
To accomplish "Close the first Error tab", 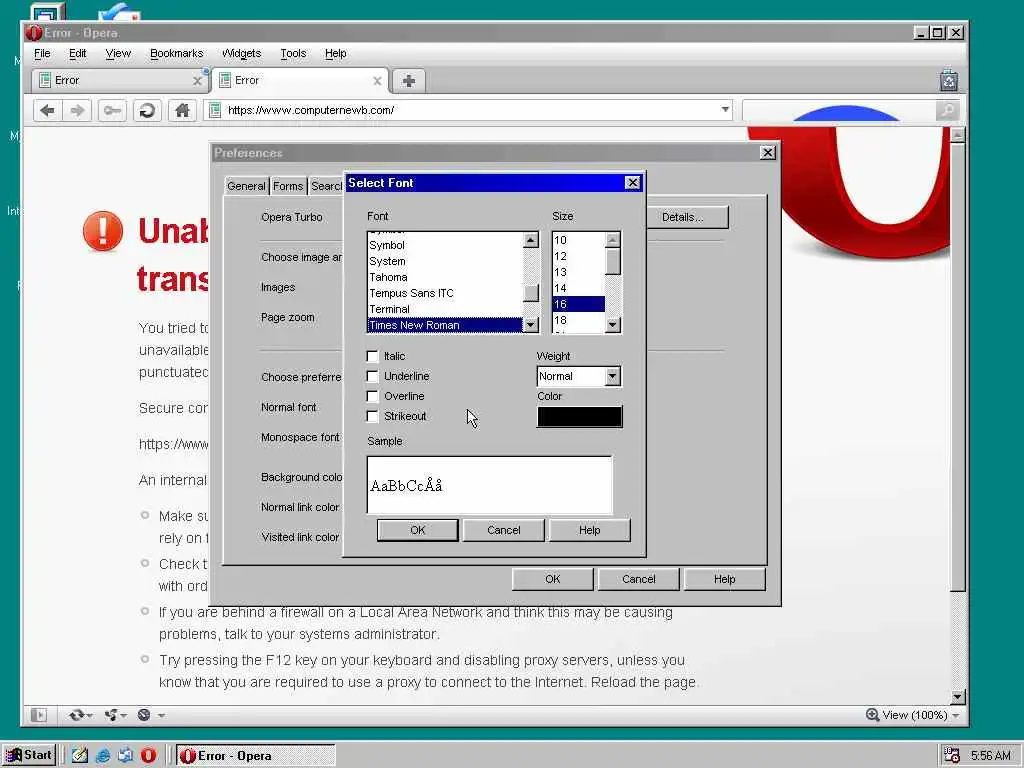I will pyautogui.click(x=197, y=80).
